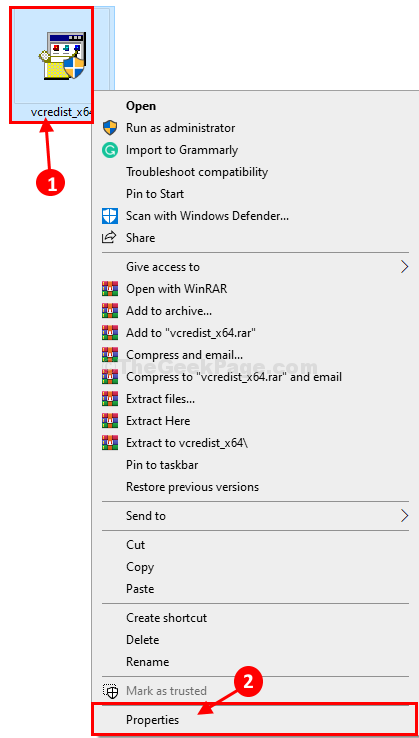Click the WinRAR icon beside Open with WinRAR
Viewport: 419px width, 738px height.
click(x=110, y=289)
